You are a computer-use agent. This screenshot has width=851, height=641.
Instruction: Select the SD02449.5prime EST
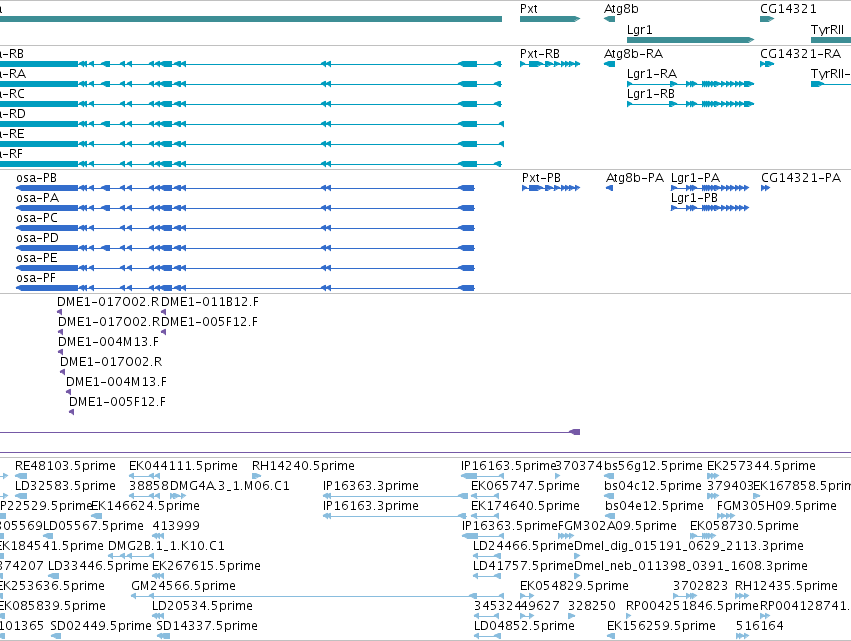[x=56, y=636]
